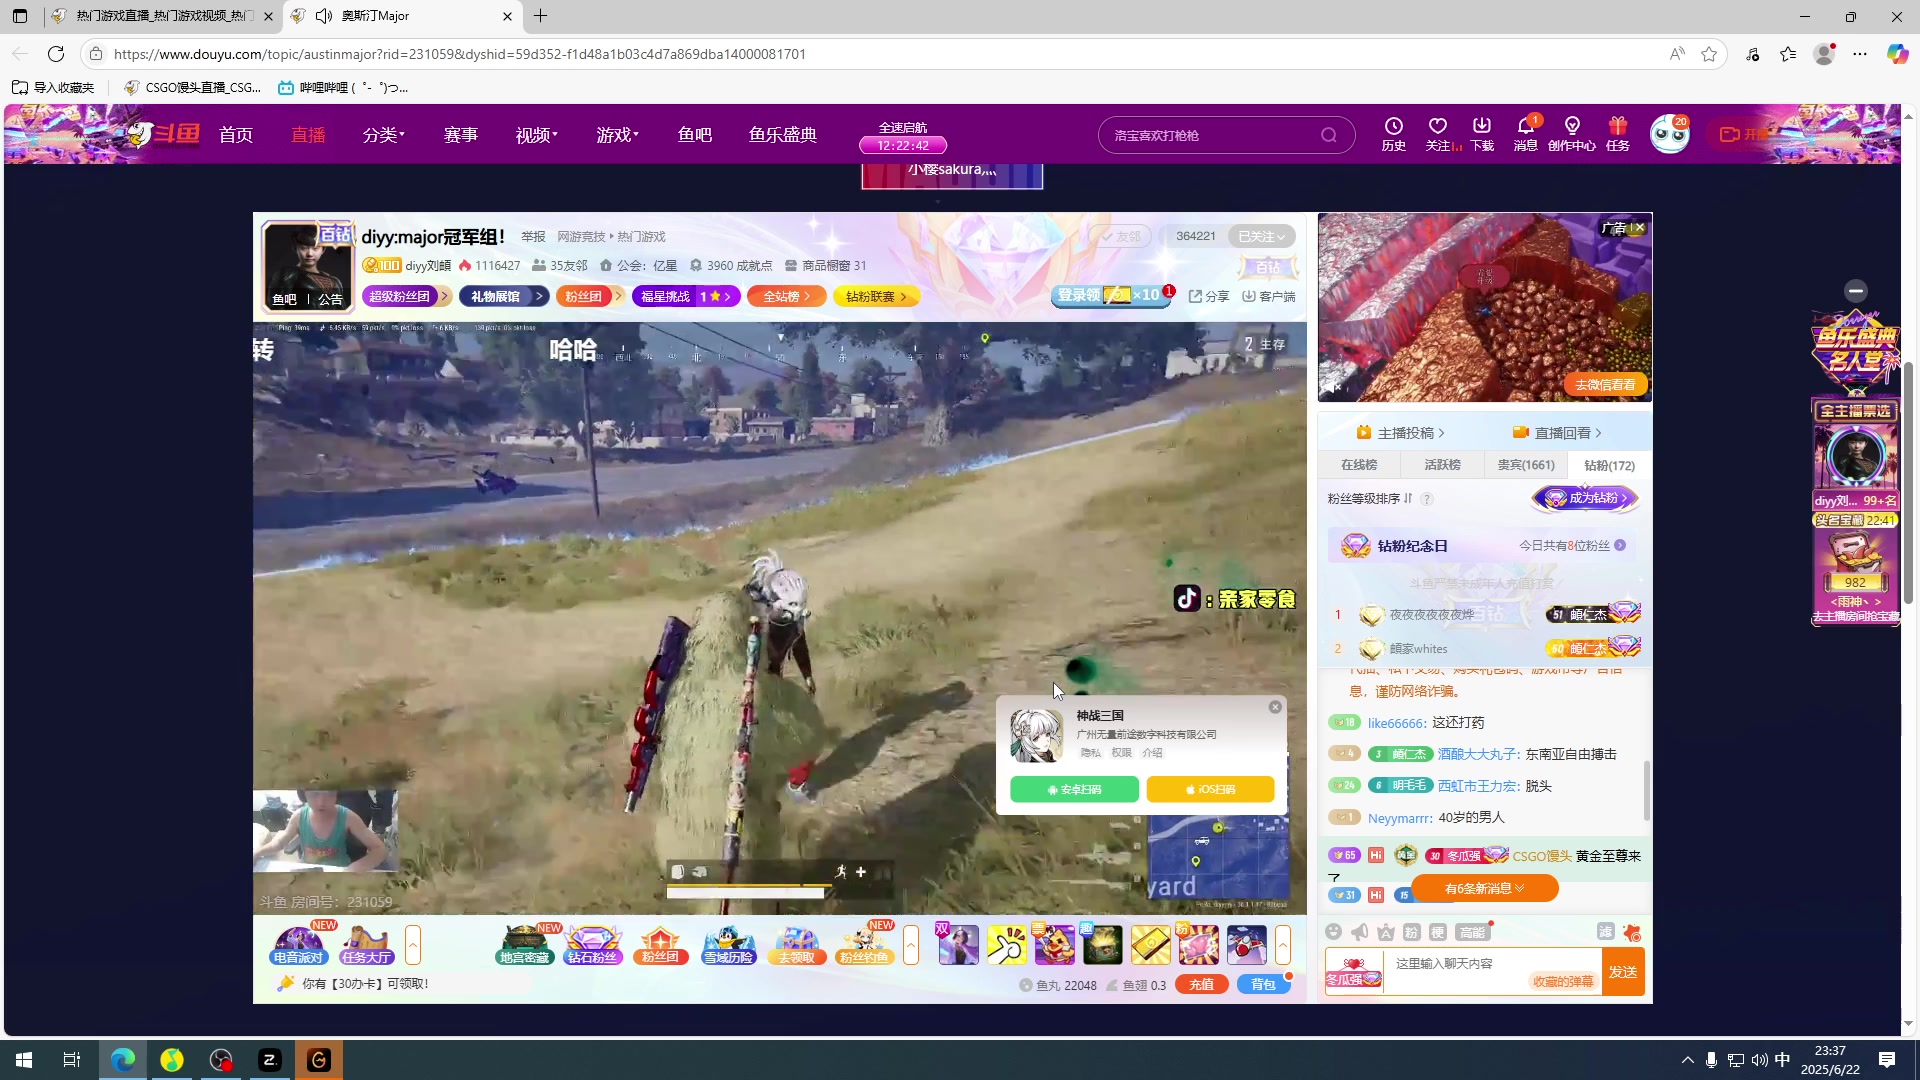
Task: Toggle the 友邻 neighbor button
Action: (x=1120, y=236)
